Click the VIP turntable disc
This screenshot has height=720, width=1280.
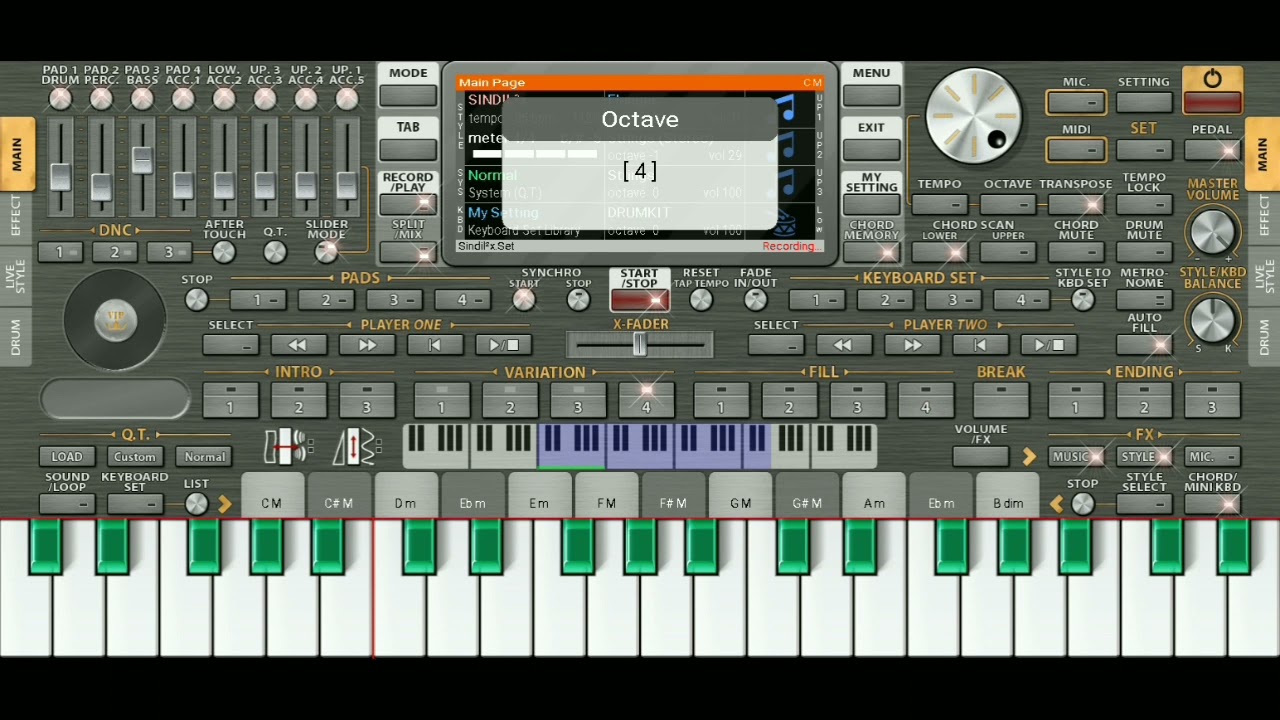click(x=114, y=320)
